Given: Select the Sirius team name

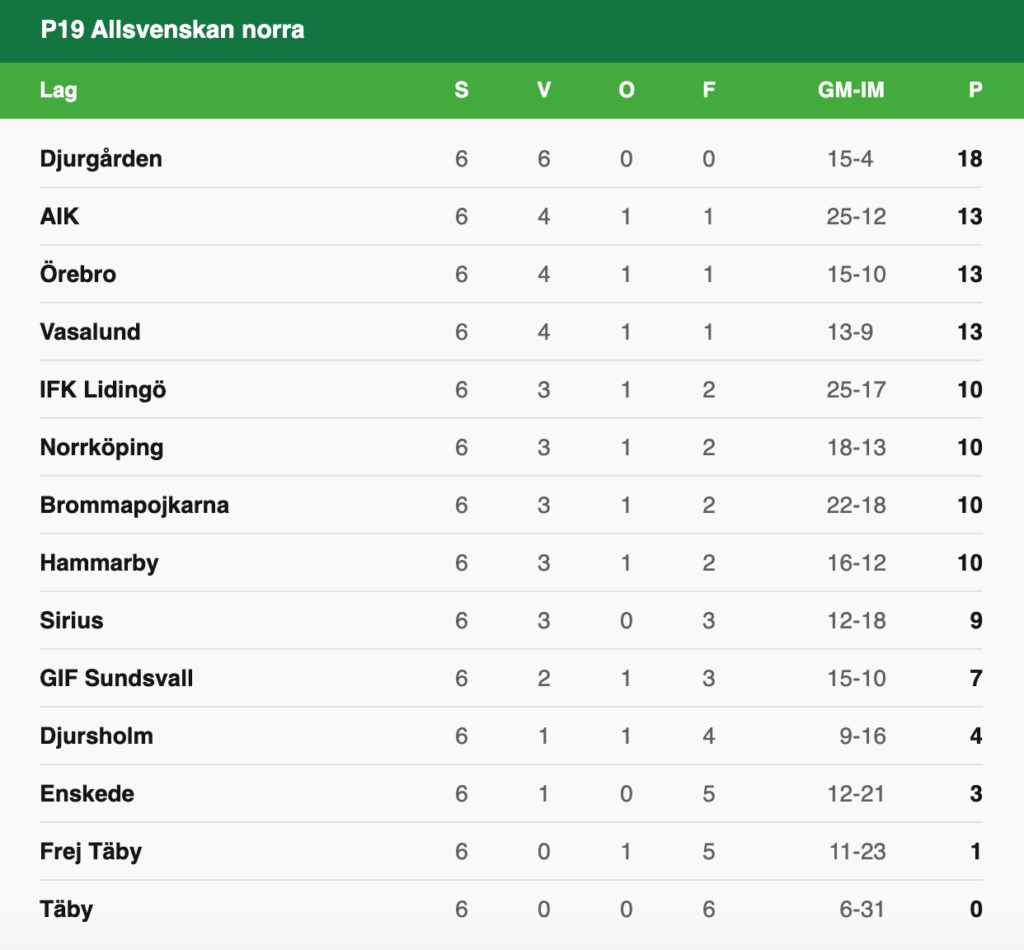Looking at the screenshot, I should tap(71, 621).
